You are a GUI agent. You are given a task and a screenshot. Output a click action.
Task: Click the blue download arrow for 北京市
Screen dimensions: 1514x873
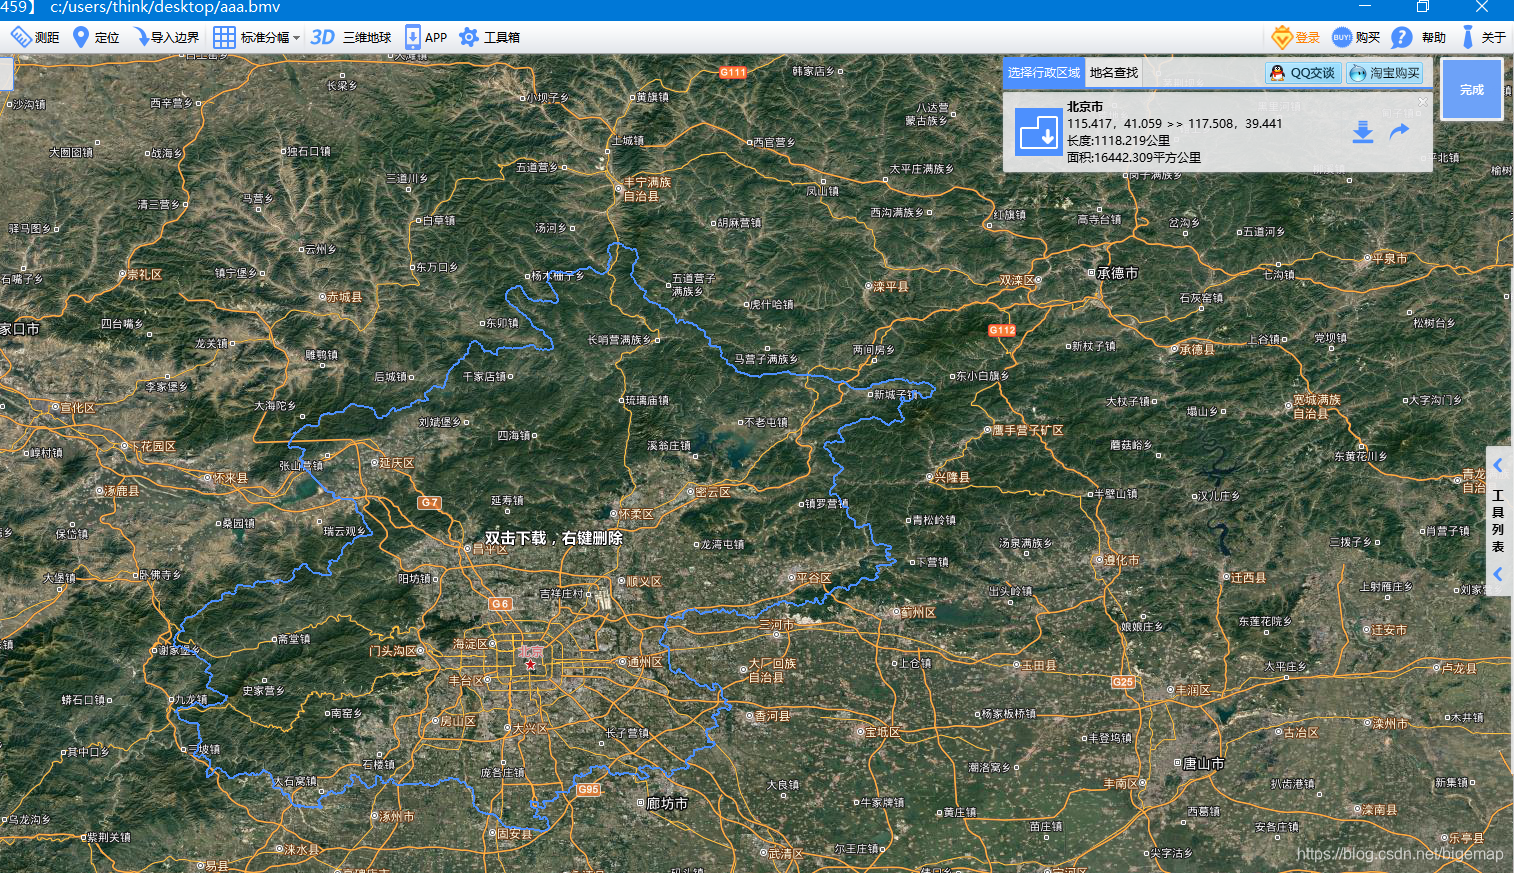tap(1363, 132)
